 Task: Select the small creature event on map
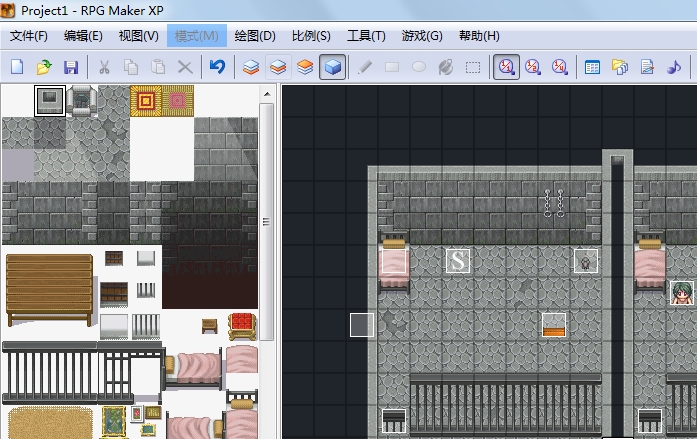[586, 261]
